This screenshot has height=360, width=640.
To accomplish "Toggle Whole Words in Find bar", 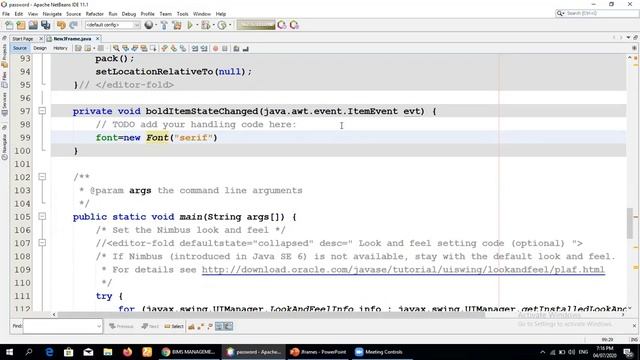I will click(200, 326).
